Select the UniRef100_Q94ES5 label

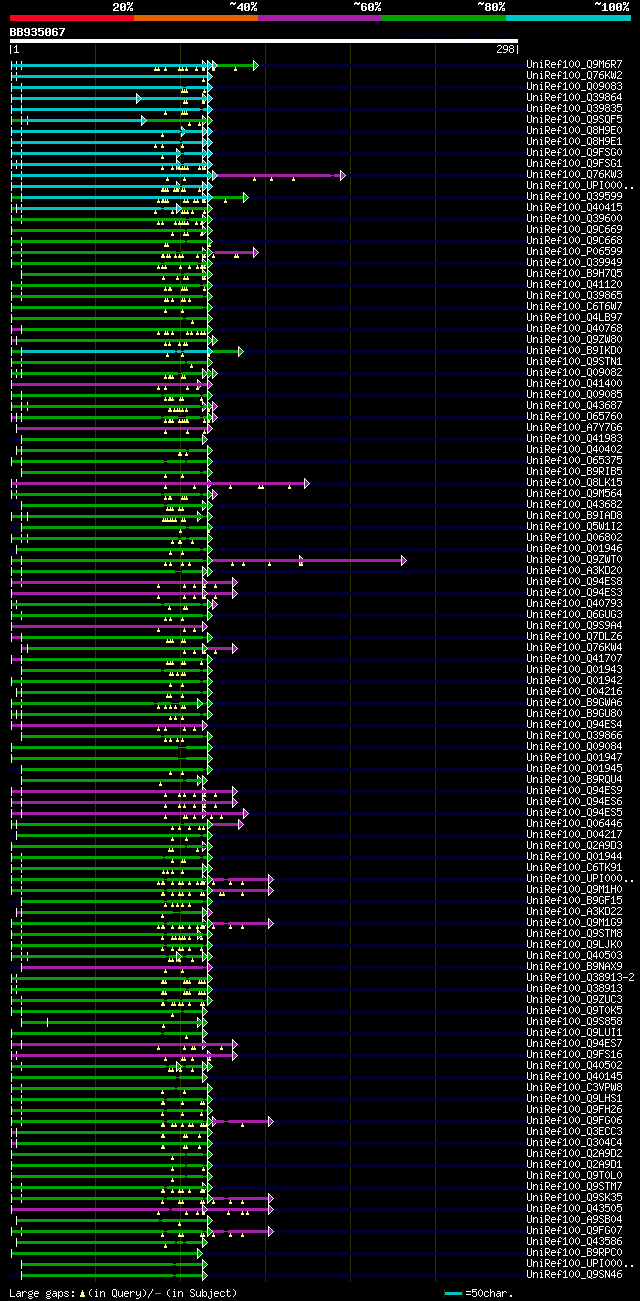tap(574, 813)
